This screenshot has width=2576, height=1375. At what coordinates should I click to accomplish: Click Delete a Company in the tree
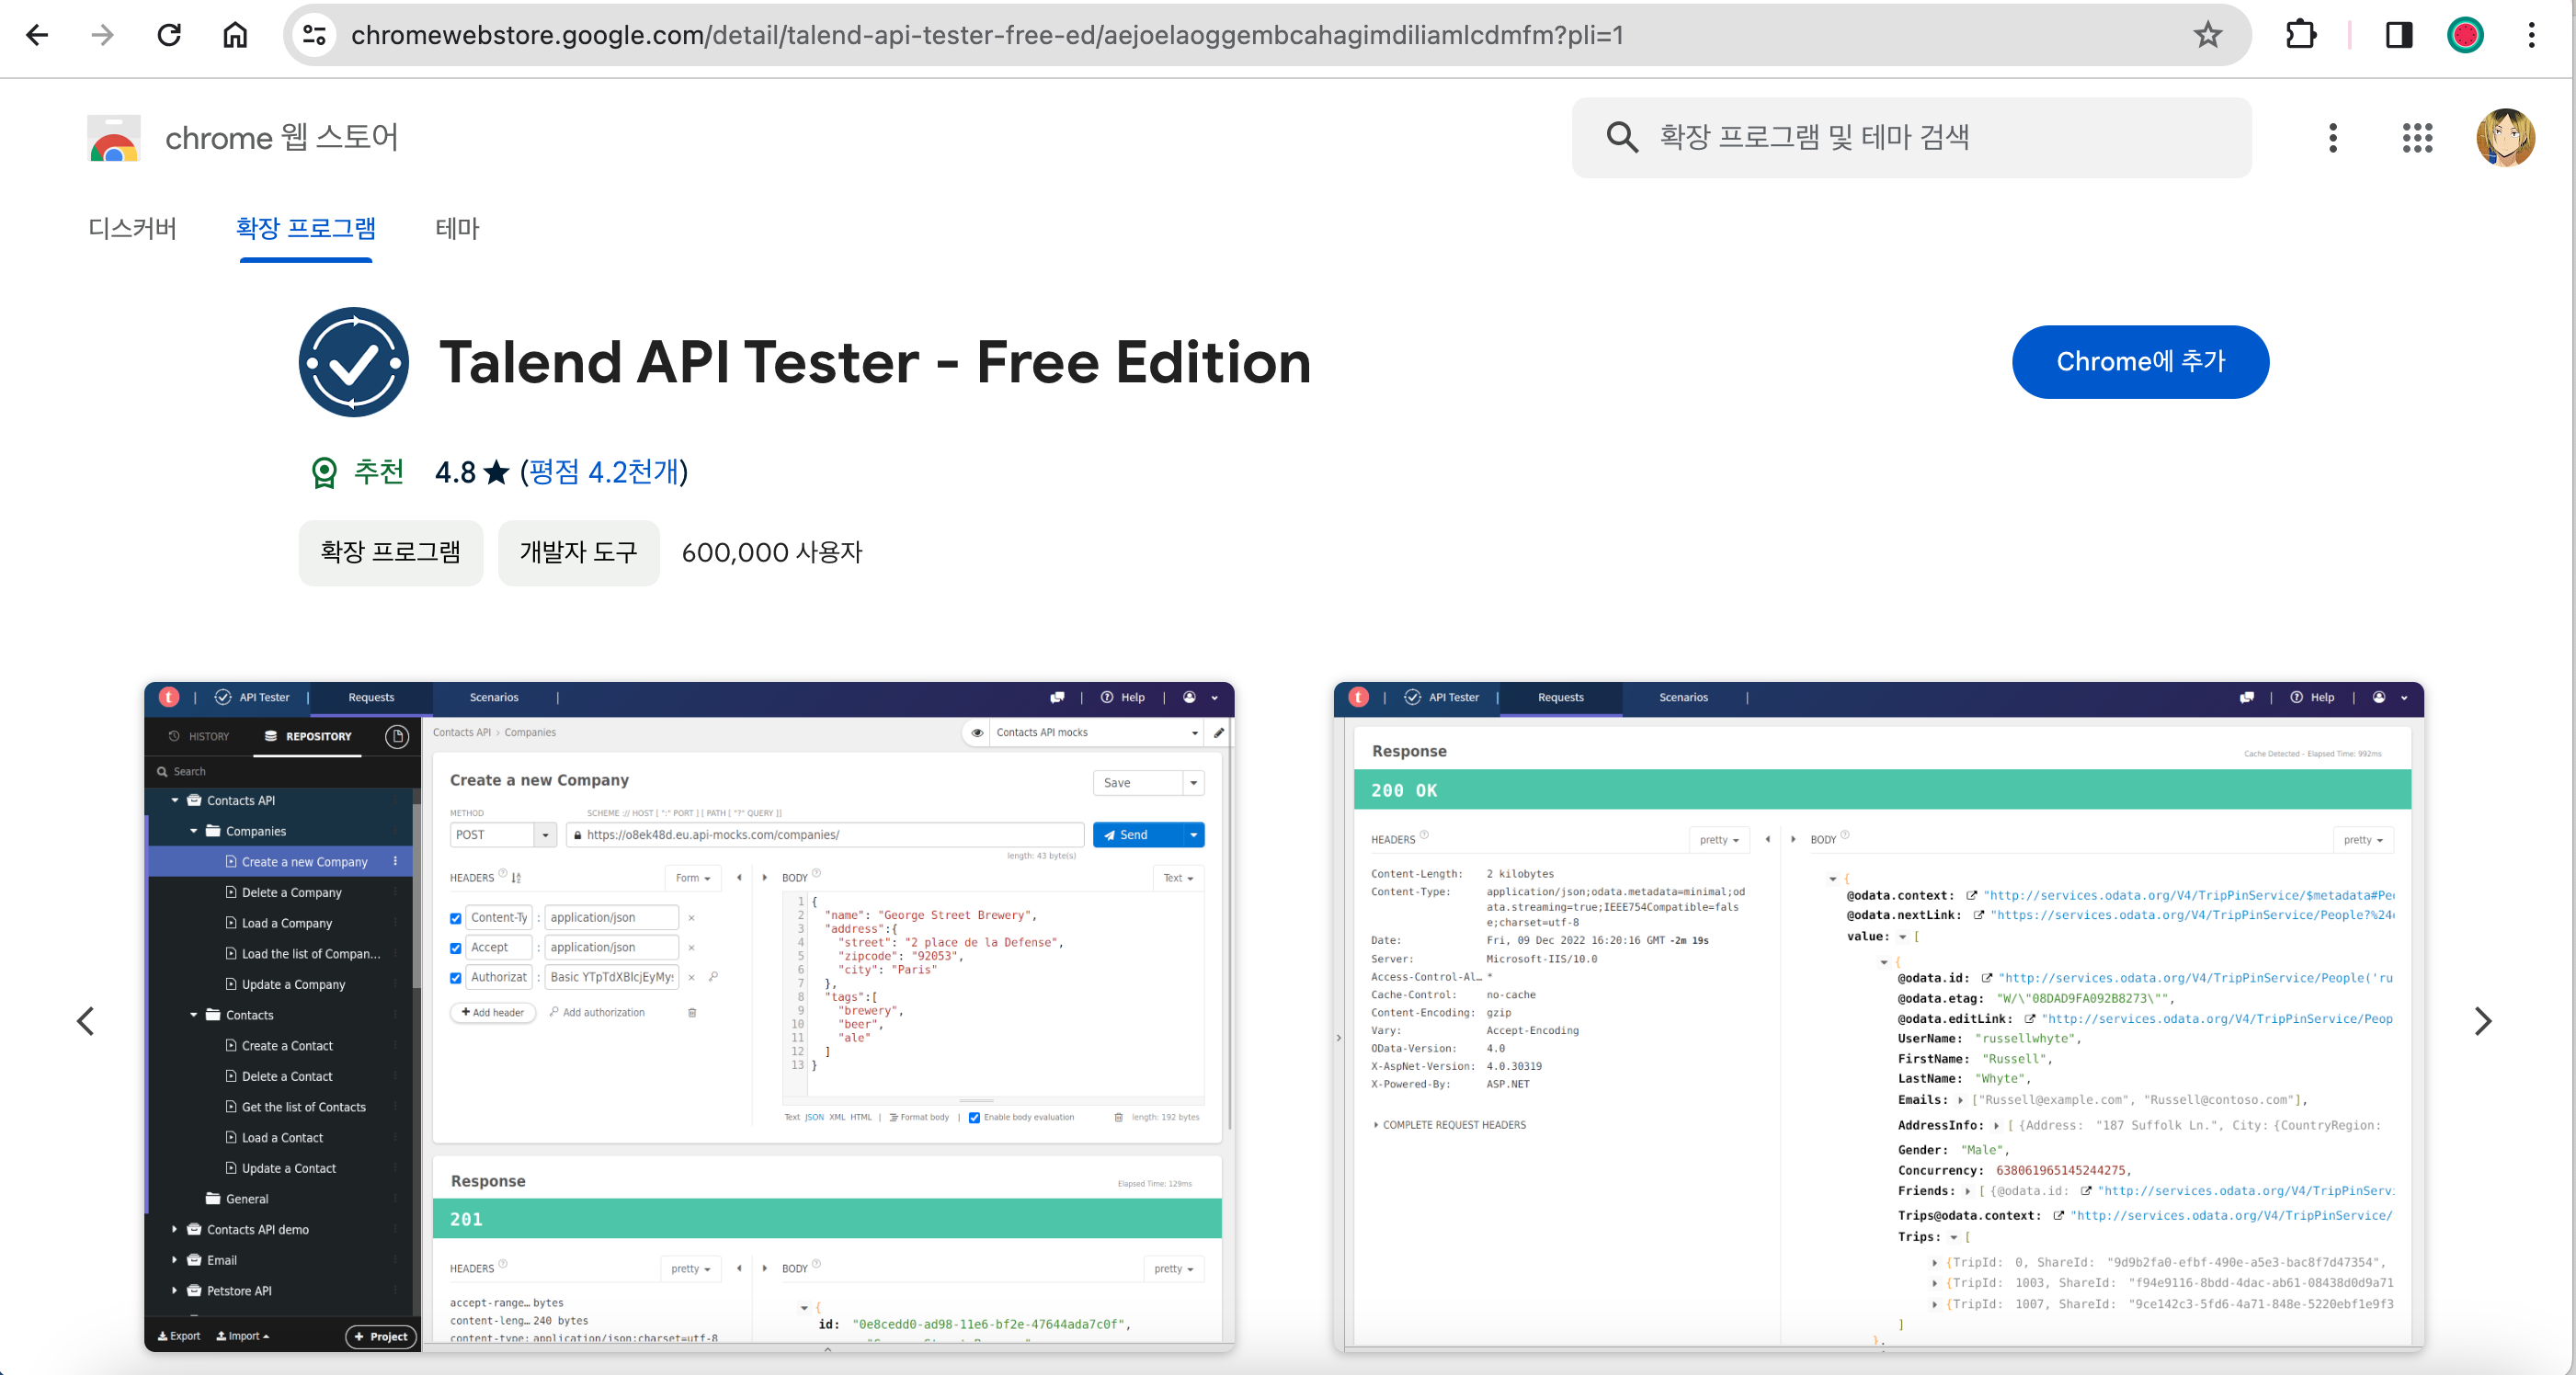coord(292,892)
